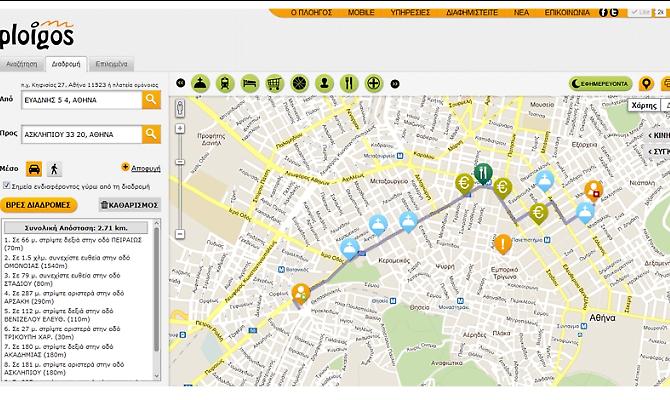Zoom out the map with minus button
670x400 pixels.
coord(180,234)
